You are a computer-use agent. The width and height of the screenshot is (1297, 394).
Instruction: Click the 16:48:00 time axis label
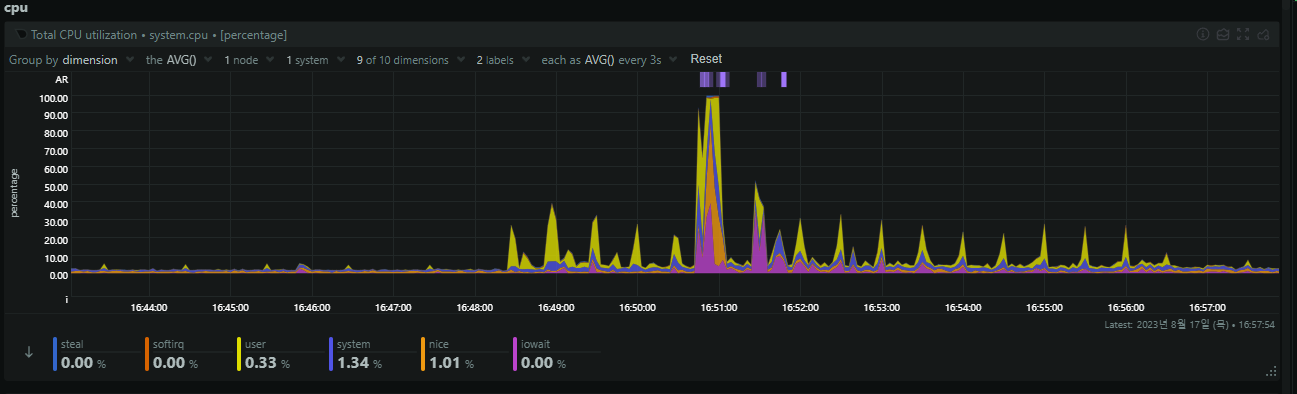point(474,307)
